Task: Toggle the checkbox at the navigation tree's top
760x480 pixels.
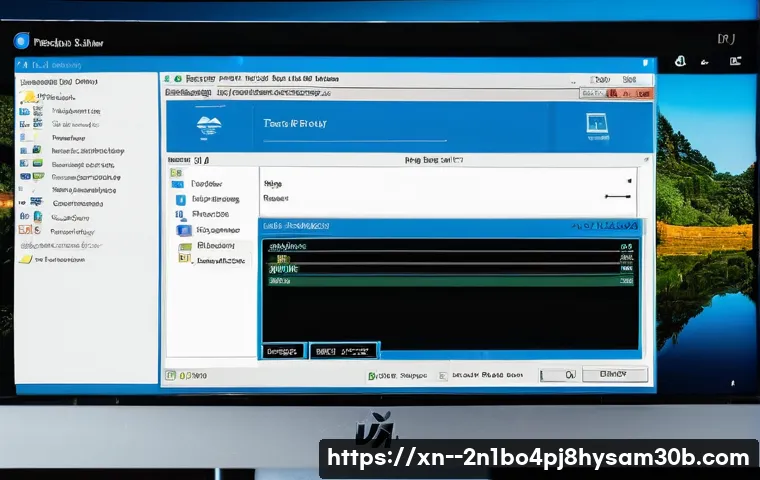Action: pos(176,172)
